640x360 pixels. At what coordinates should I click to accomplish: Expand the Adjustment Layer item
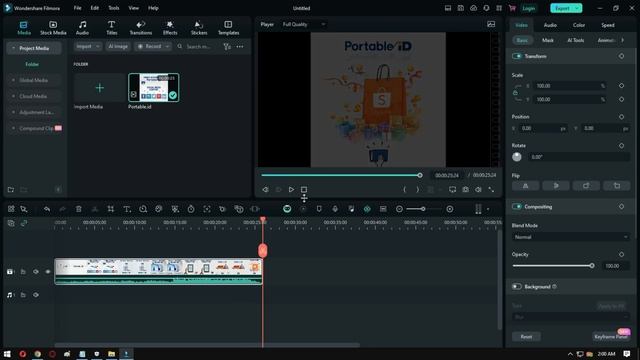(13, 112)
